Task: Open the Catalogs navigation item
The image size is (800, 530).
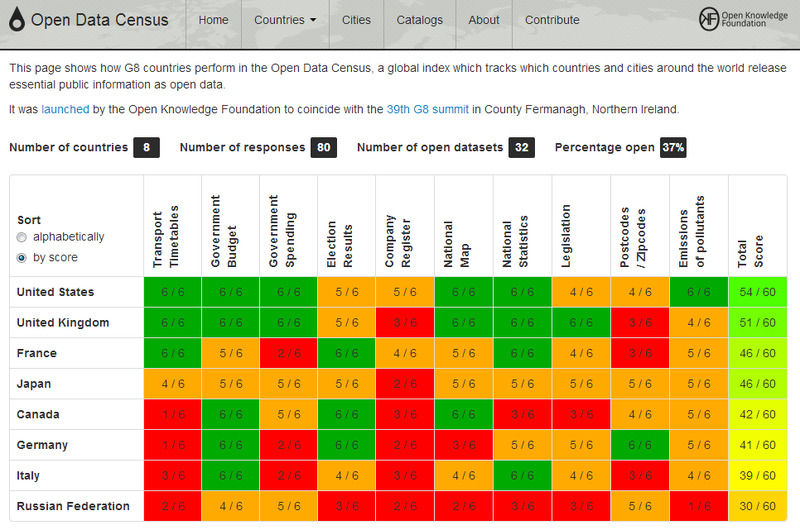Action: (419, 20)
